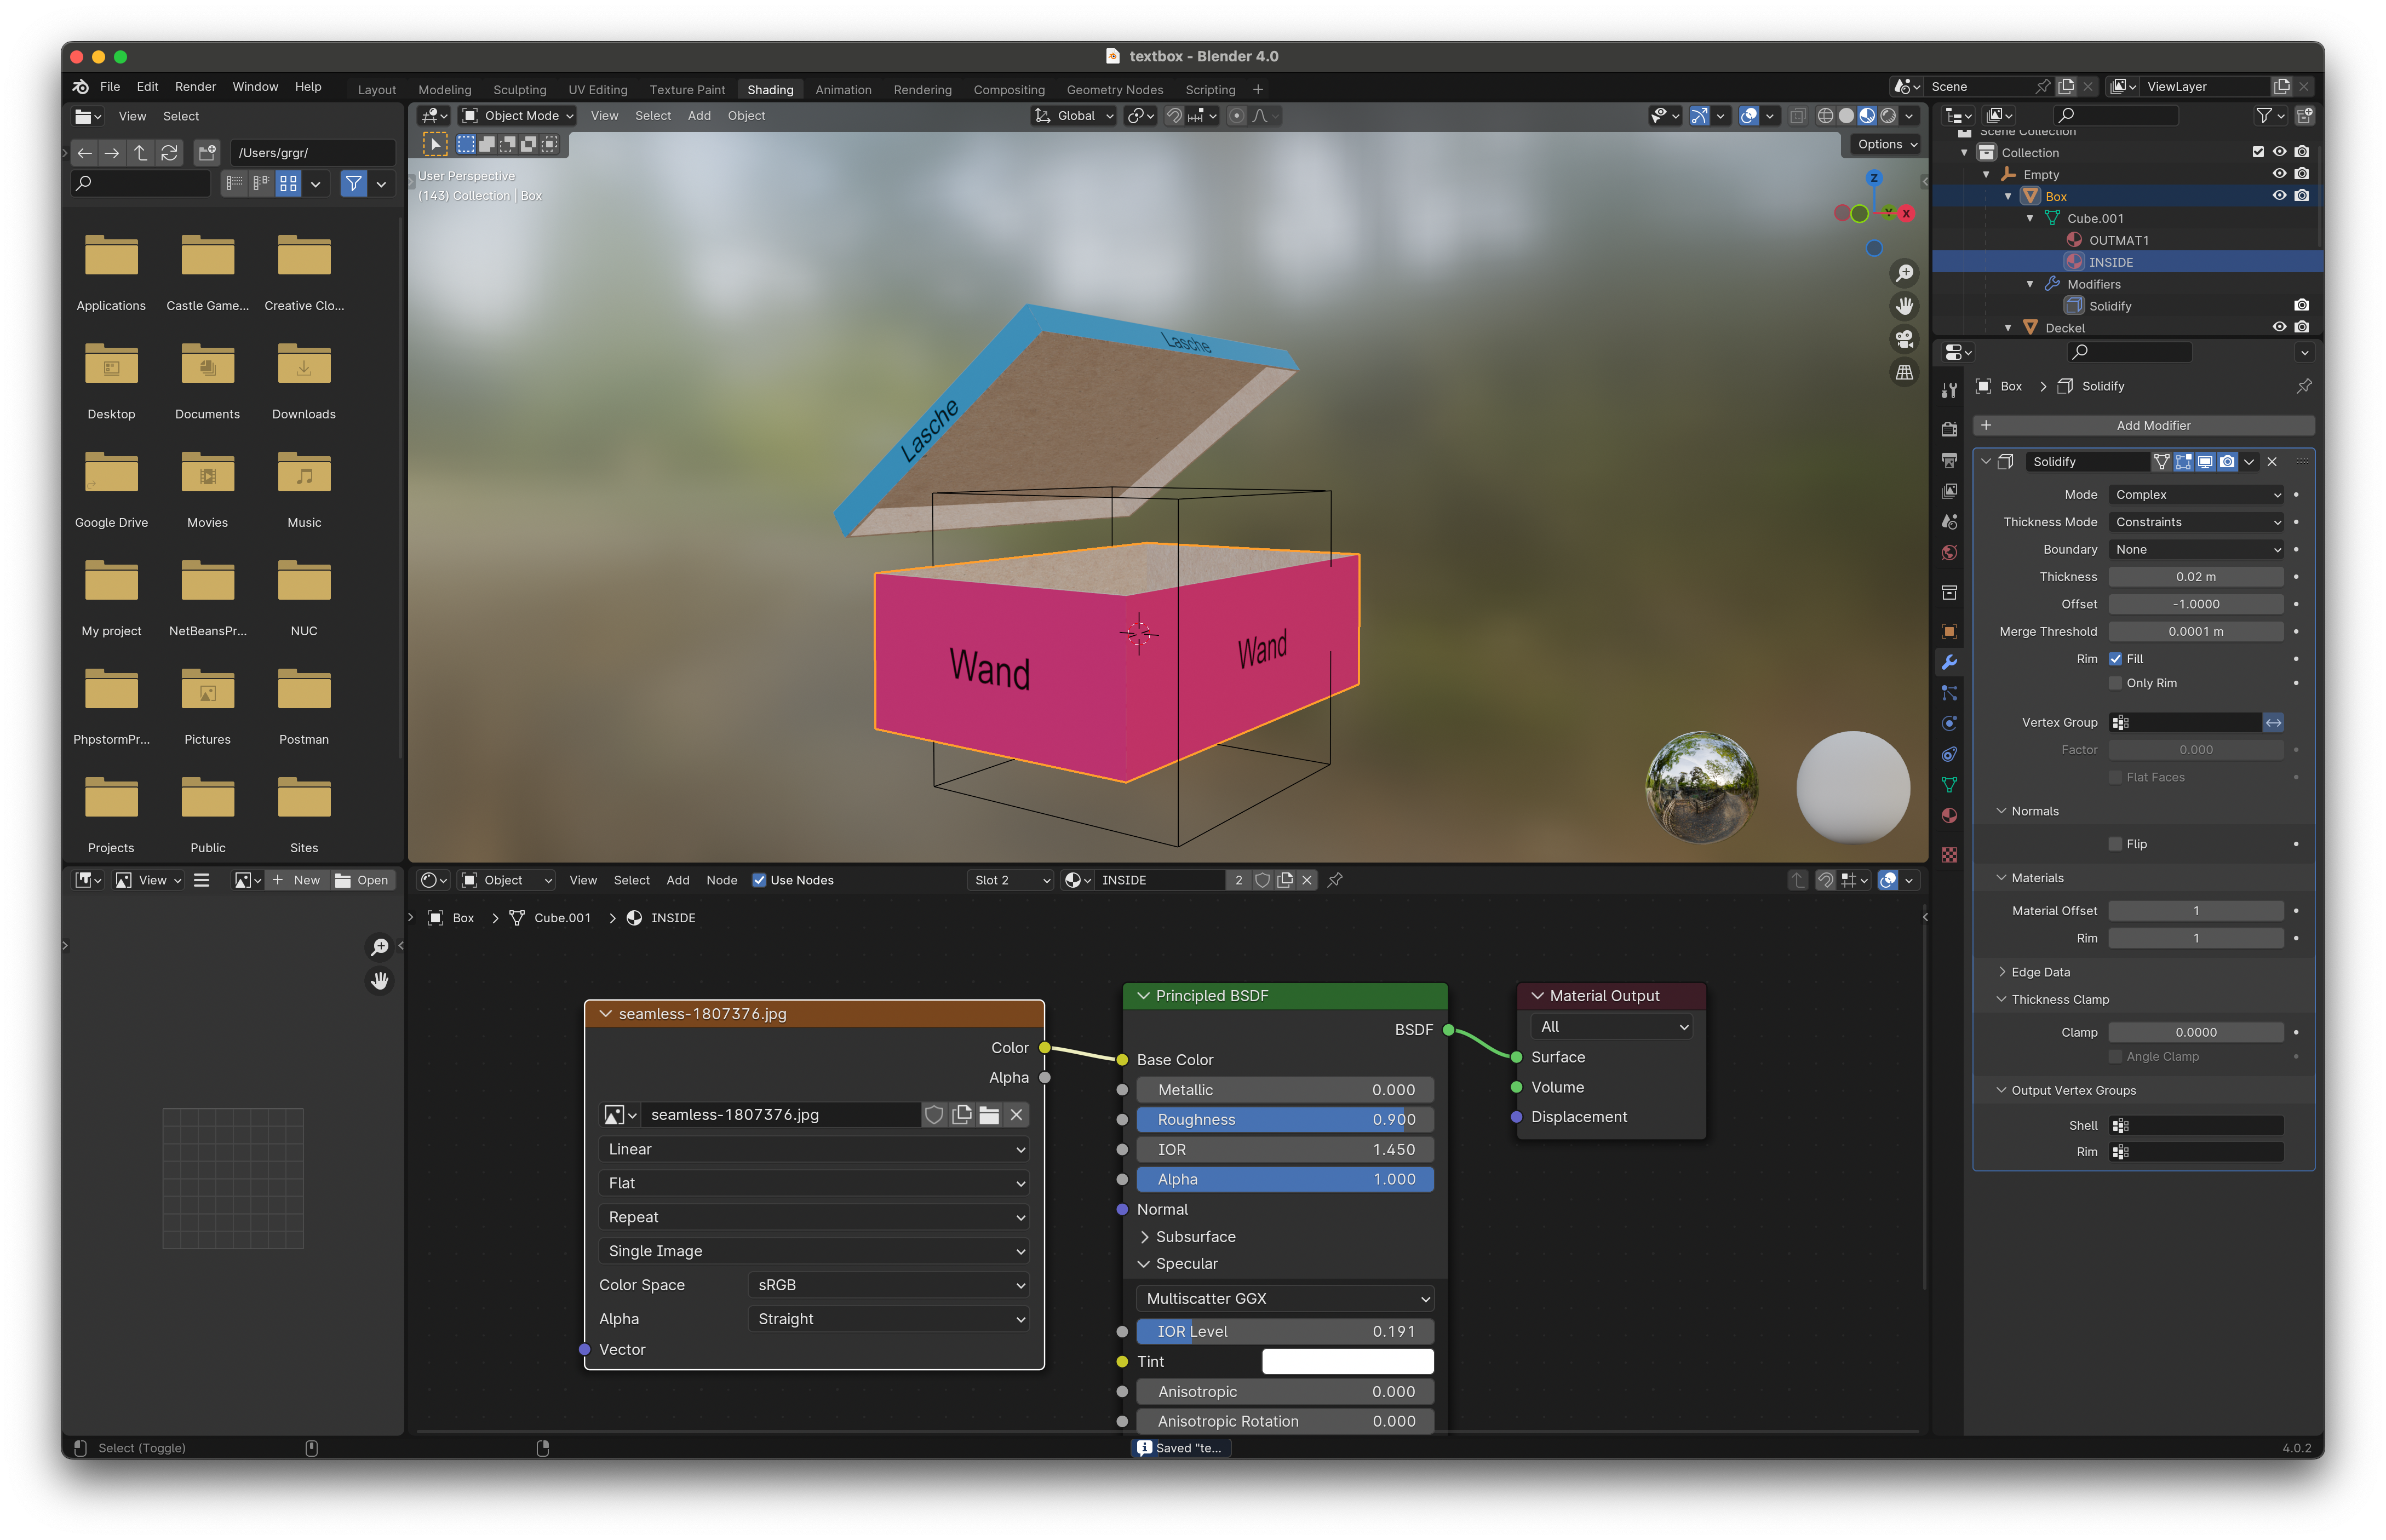Click the refresh icon in file browser
2386x1540 pixels.
point(169,153)
